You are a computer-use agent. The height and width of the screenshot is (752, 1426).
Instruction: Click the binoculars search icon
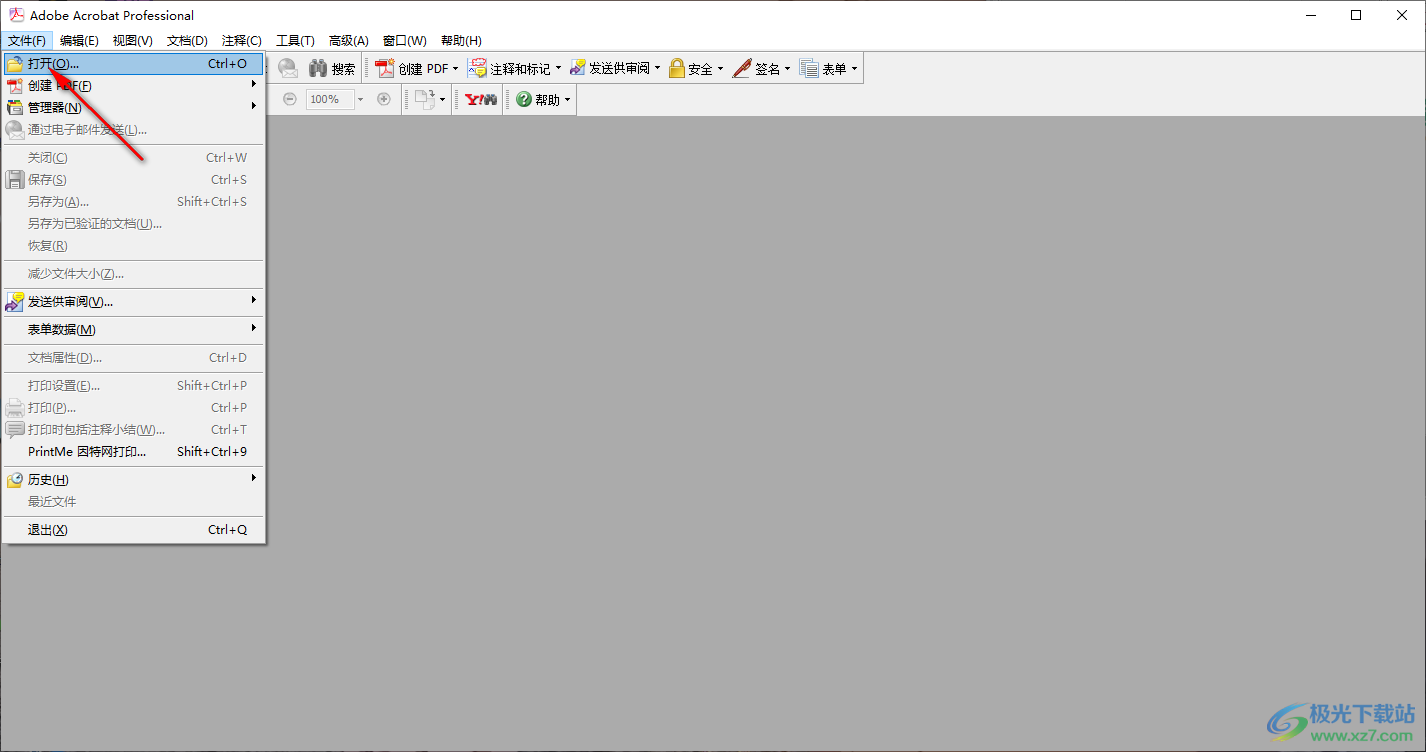pos(318,69)
